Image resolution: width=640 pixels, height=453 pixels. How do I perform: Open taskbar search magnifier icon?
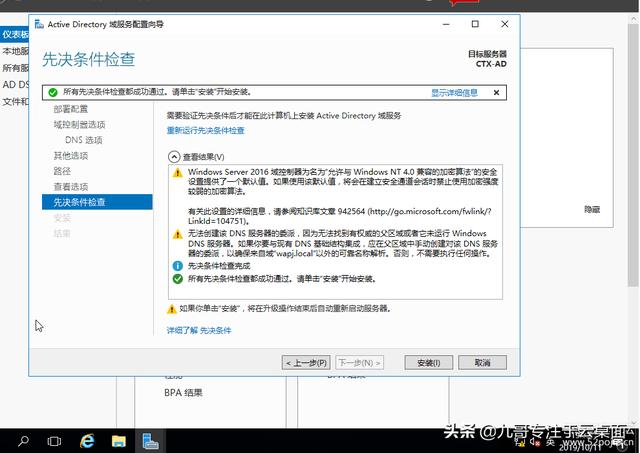click(23, 441)
